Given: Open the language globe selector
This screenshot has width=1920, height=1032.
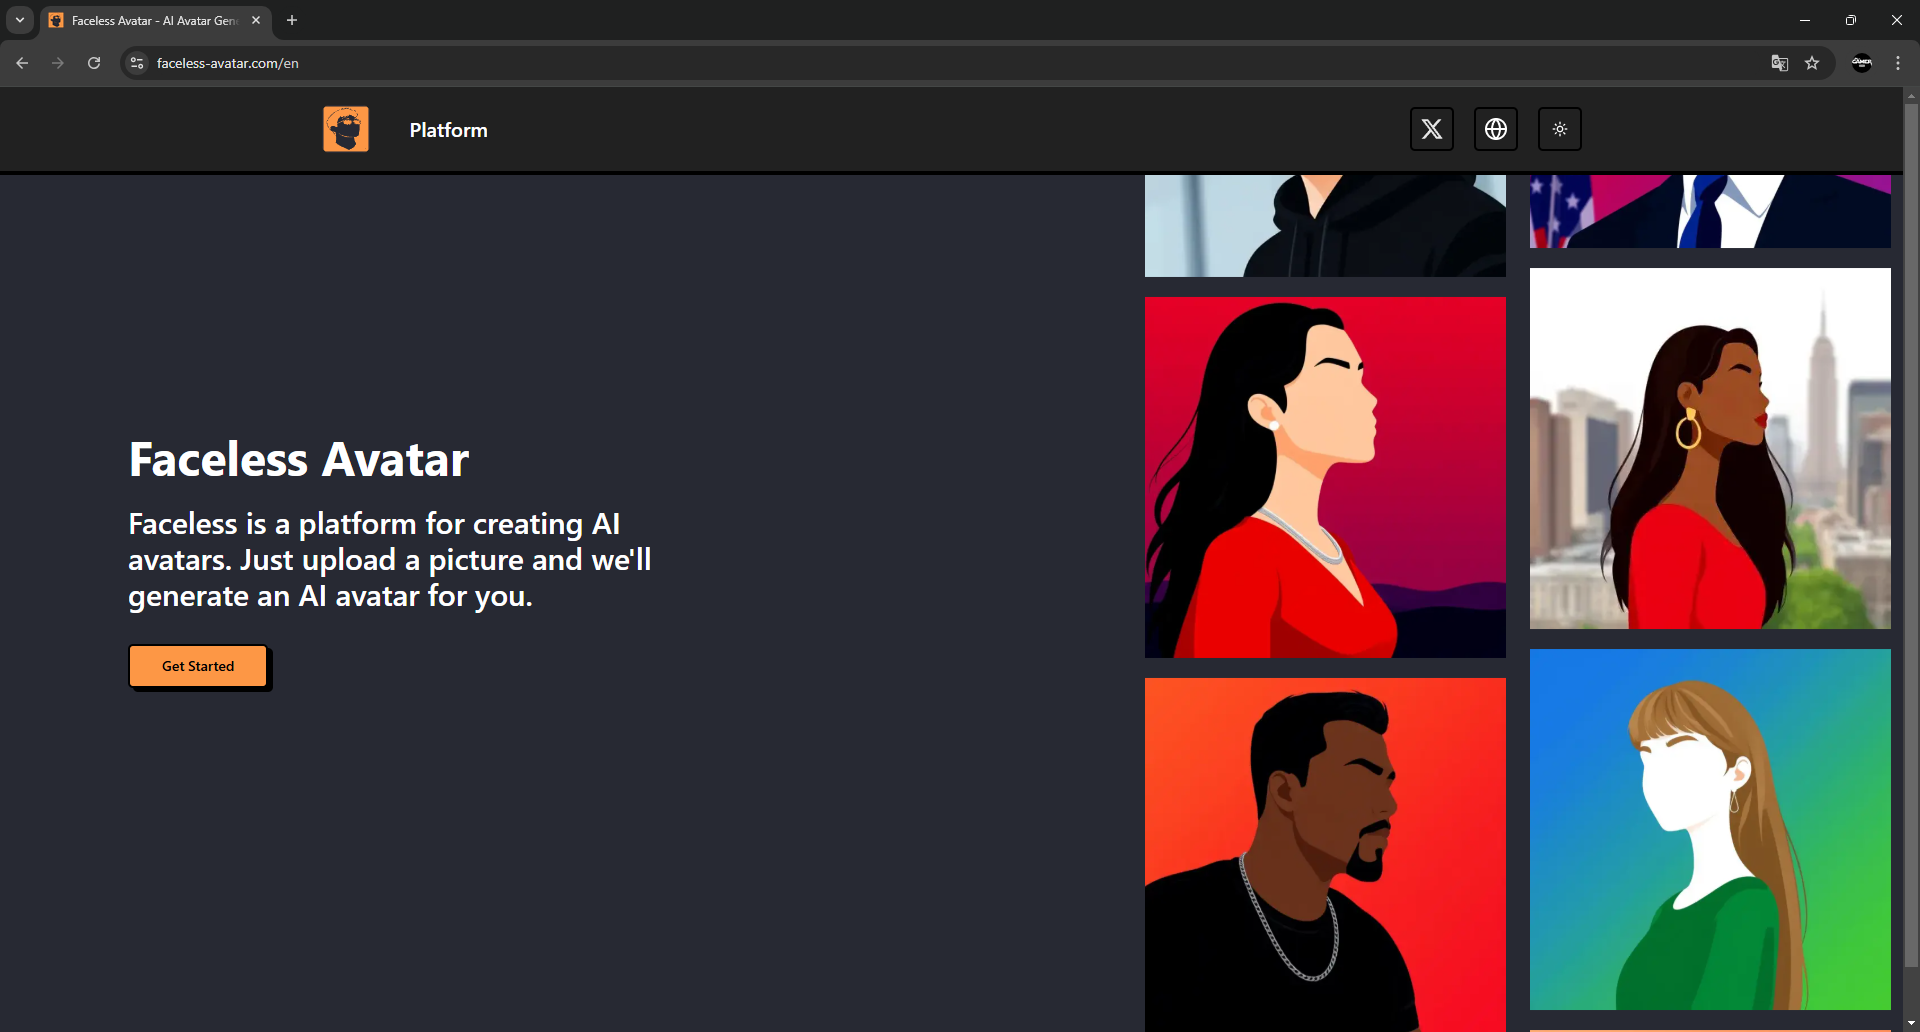Looking at the screenshot, I should (1496, 129).
